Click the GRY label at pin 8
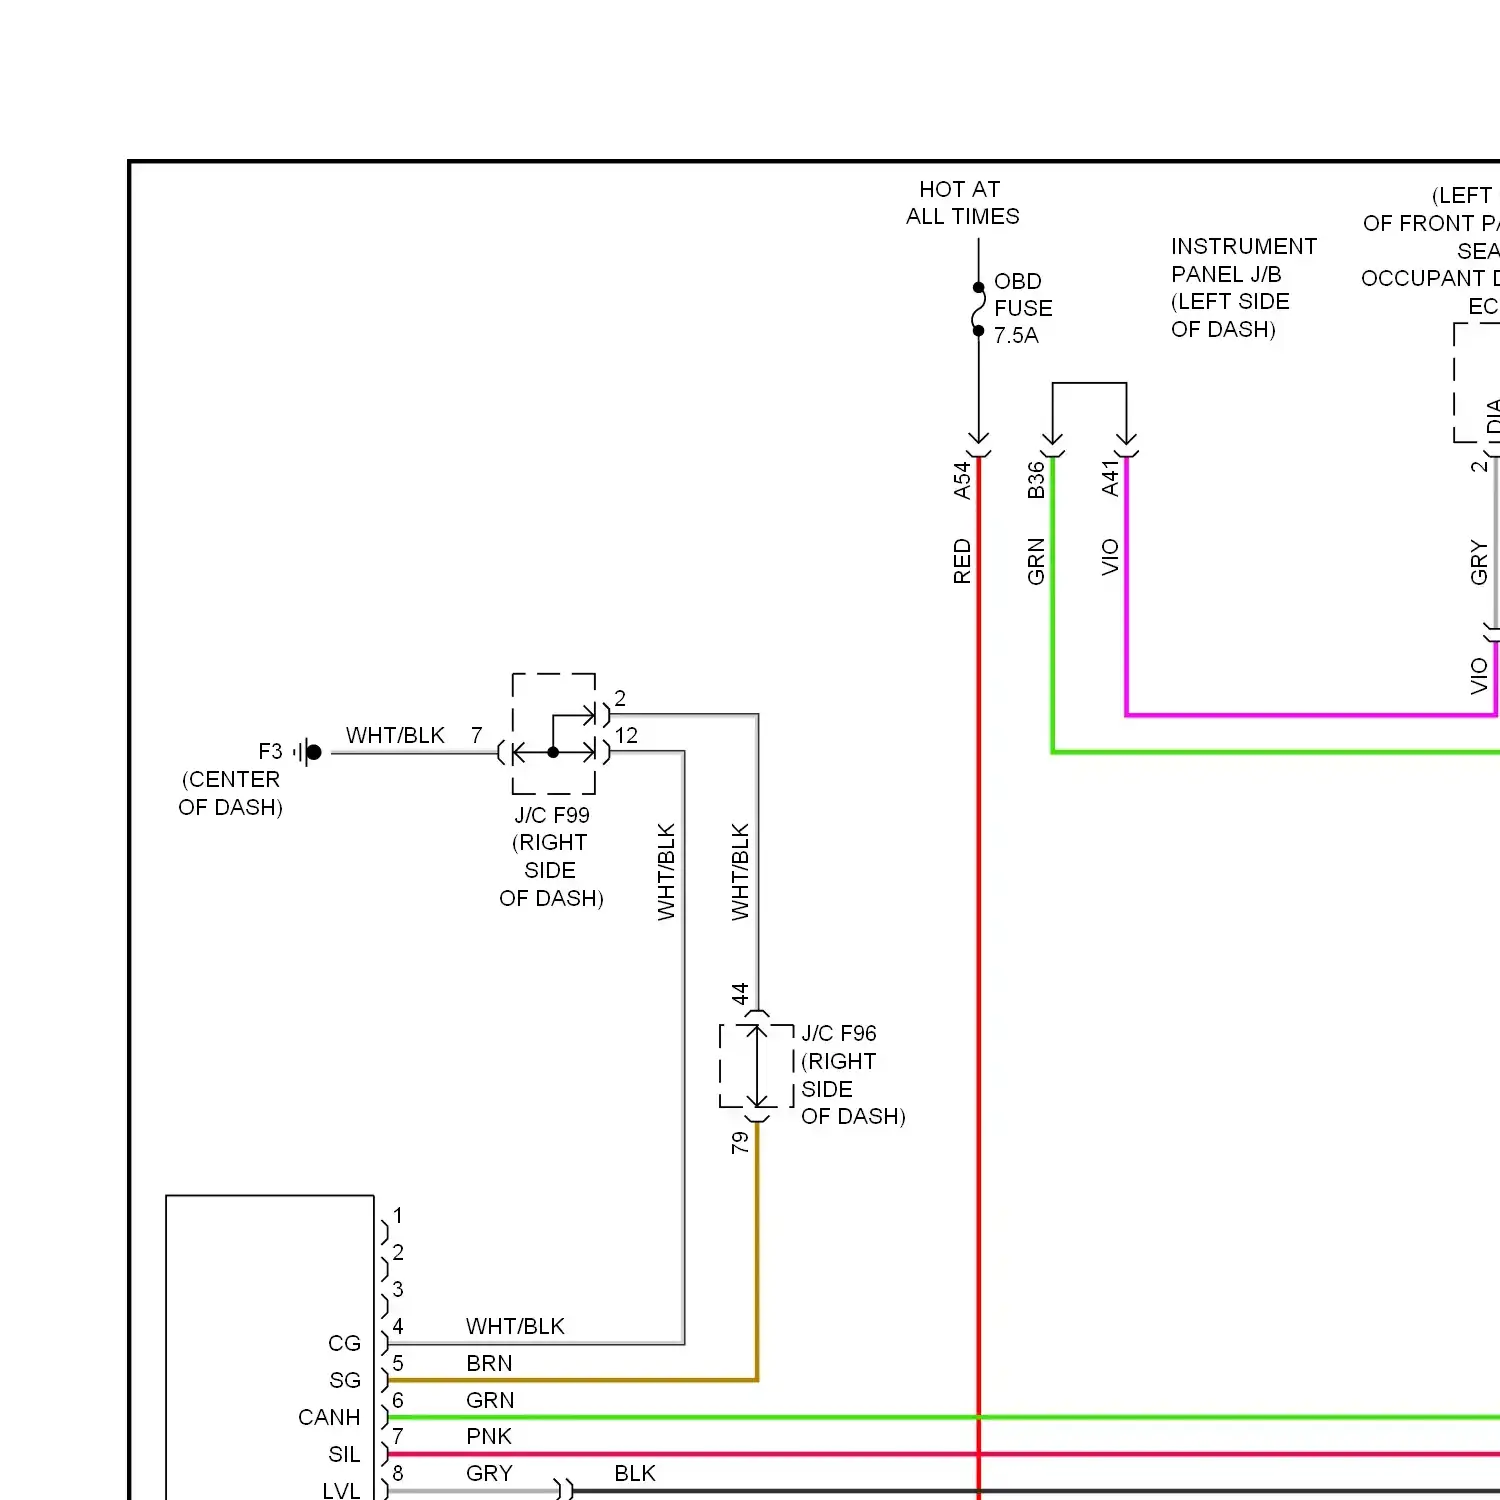This screenshot has width=1500, height=1500. 489,1473
